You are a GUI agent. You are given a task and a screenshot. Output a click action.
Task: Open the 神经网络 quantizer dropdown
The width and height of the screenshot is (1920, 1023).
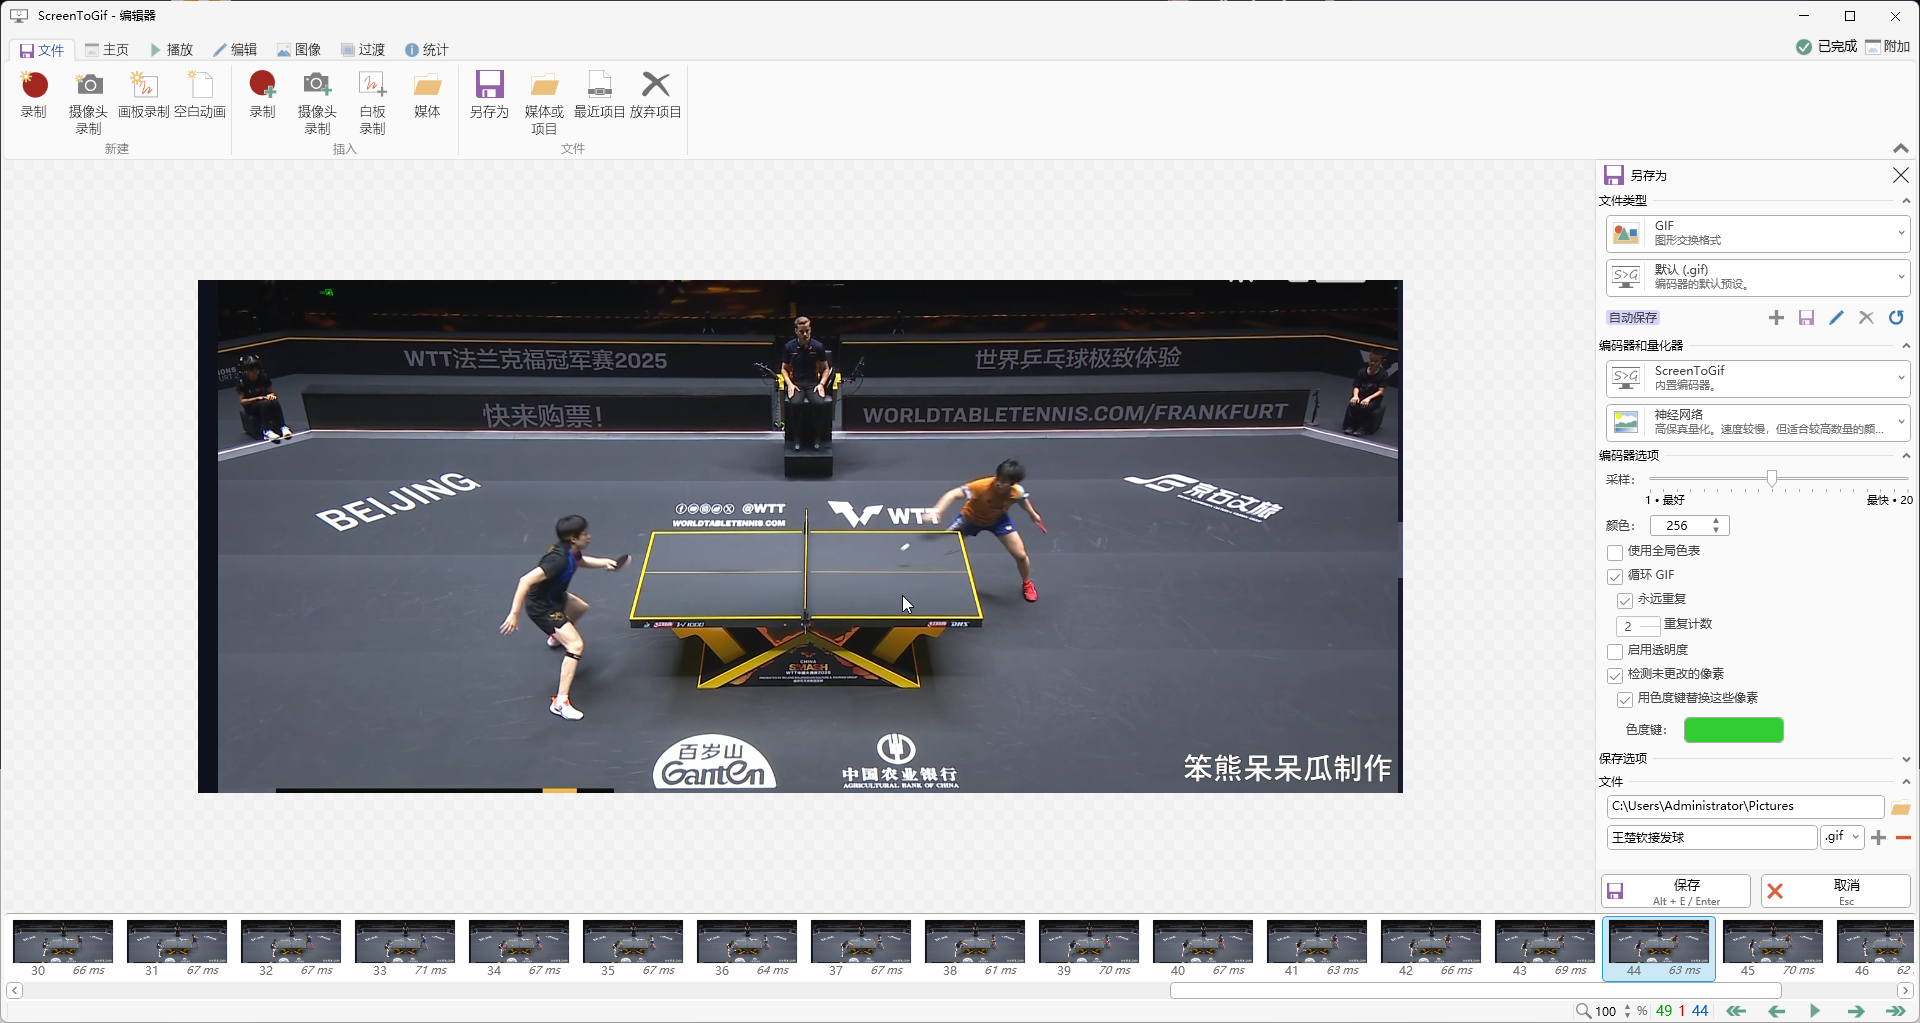coord(1757,422)
